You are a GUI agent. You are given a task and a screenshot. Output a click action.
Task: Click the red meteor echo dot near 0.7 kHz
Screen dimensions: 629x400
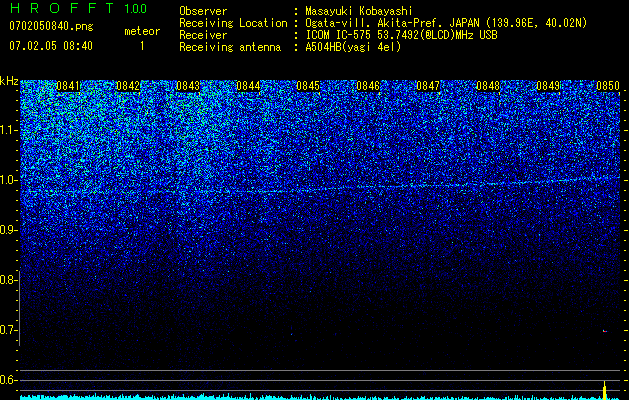click(x=605, y=331)
